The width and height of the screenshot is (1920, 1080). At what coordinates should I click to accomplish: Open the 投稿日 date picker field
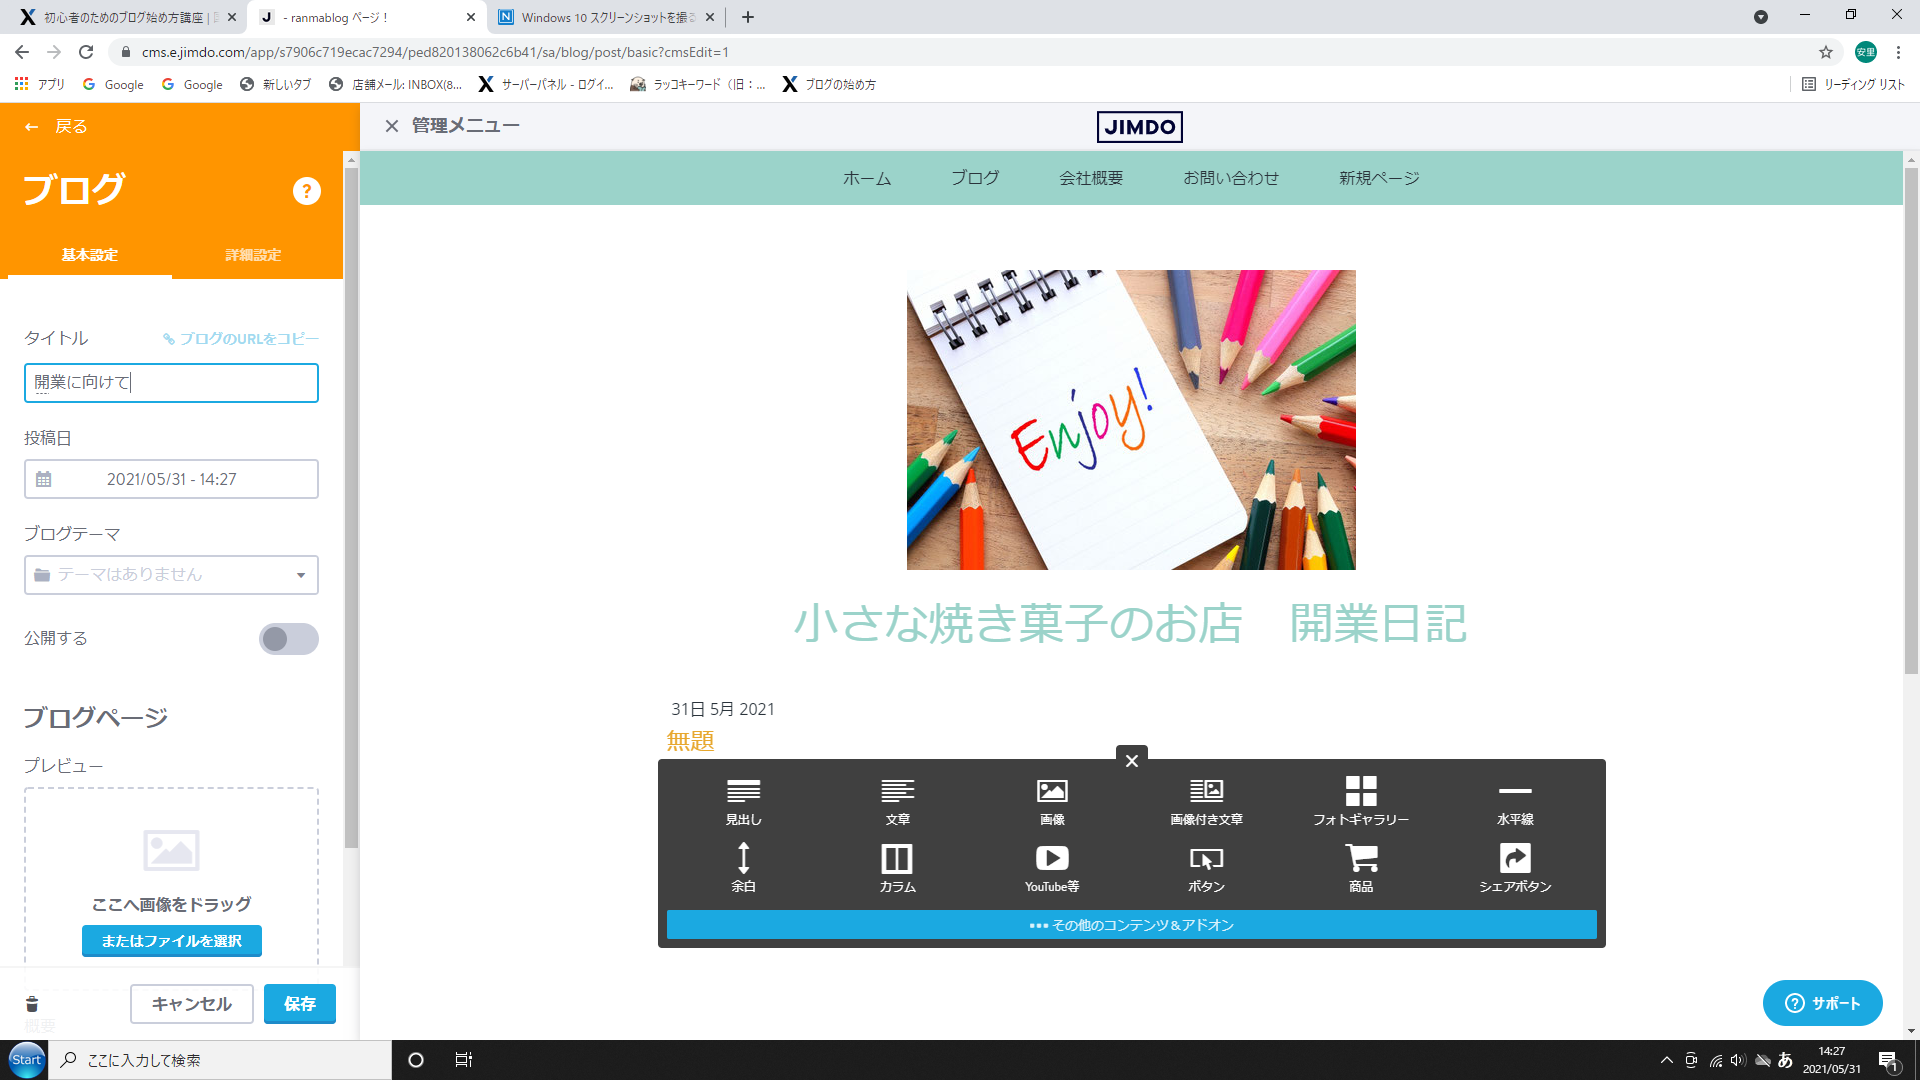[171, 479]
